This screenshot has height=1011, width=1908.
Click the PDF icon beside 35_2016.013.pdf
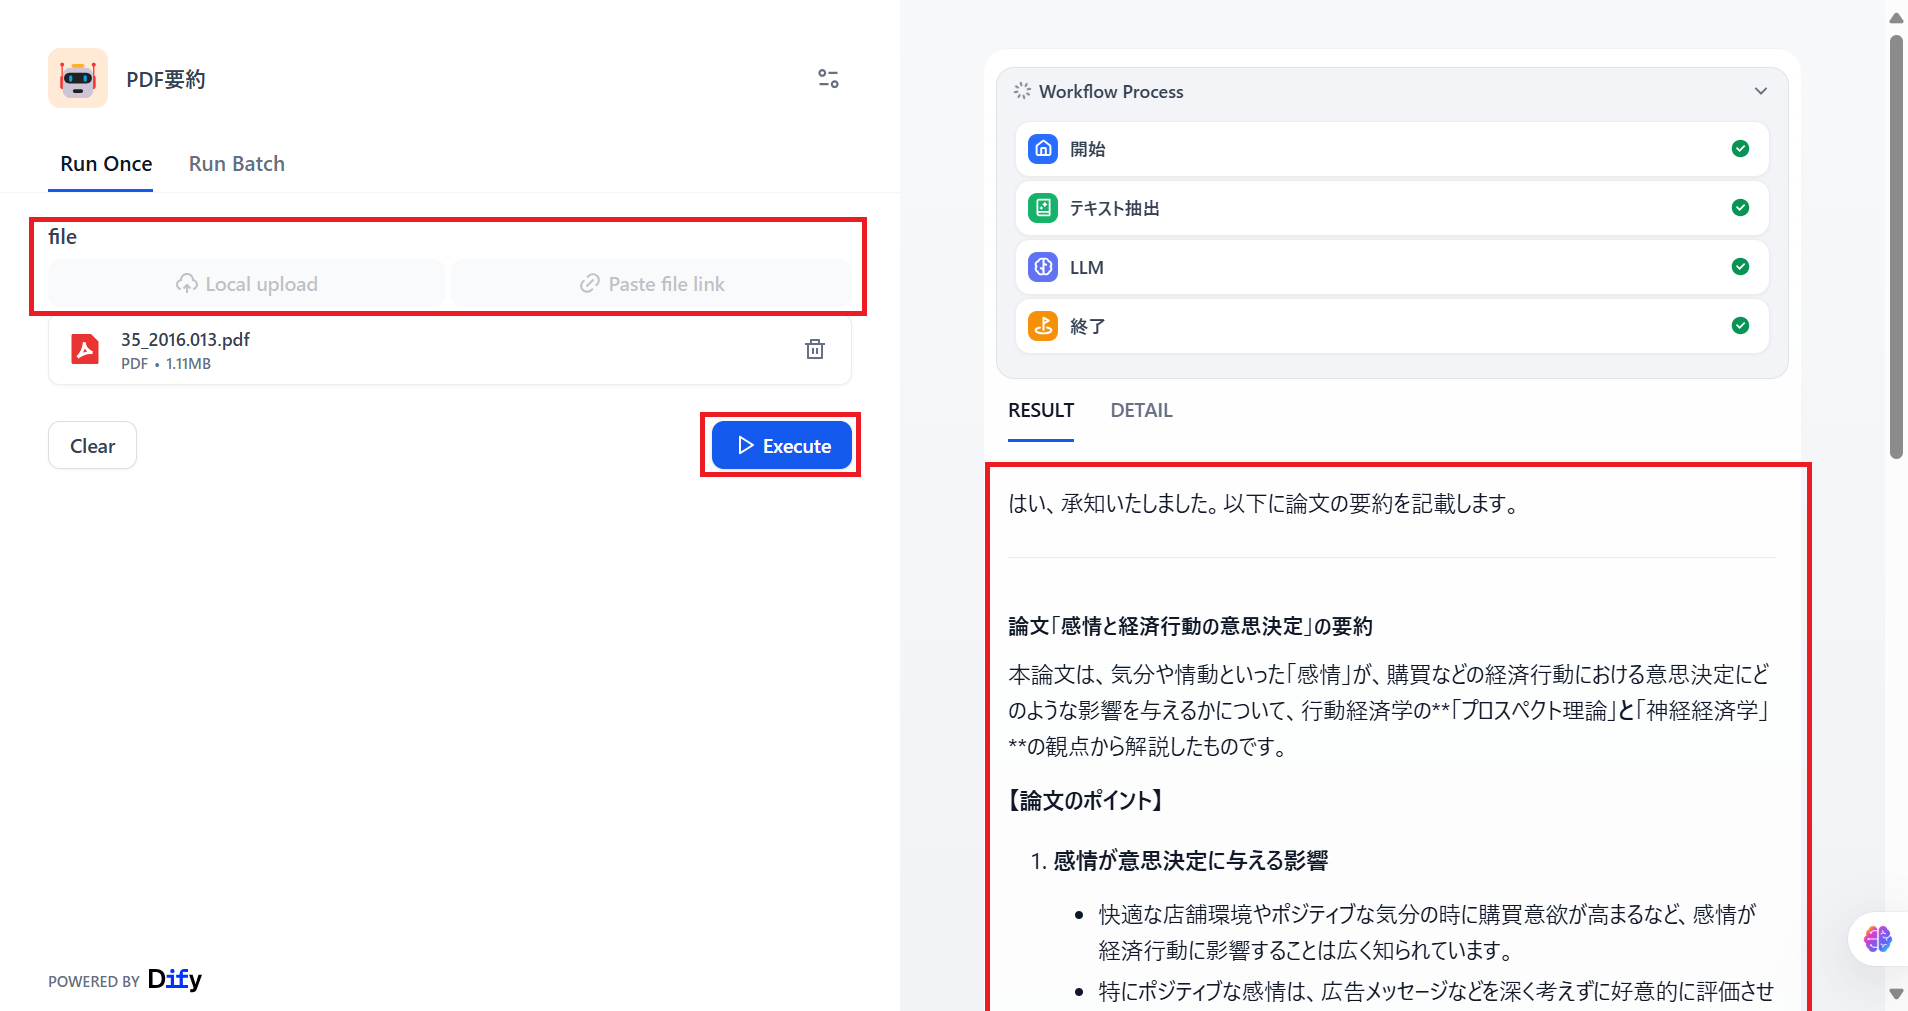click(85, 349)
